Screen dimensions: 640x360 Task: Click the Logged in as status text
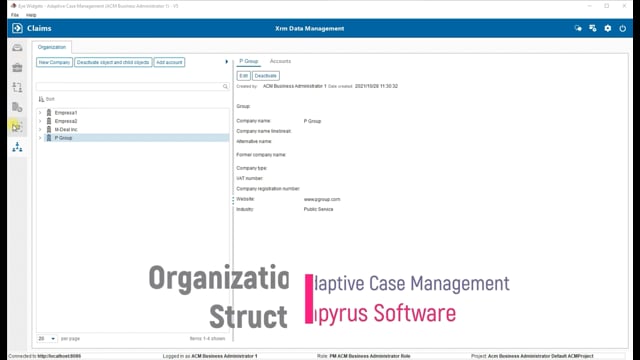click(x=210, y=356)
